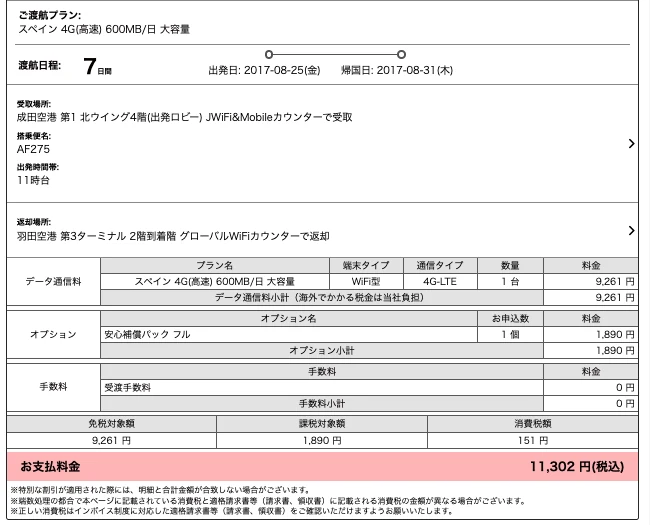This screenshot has height=525, width=650.
Task: Click the last note about インボイス制度
Action: coord(232,511)
